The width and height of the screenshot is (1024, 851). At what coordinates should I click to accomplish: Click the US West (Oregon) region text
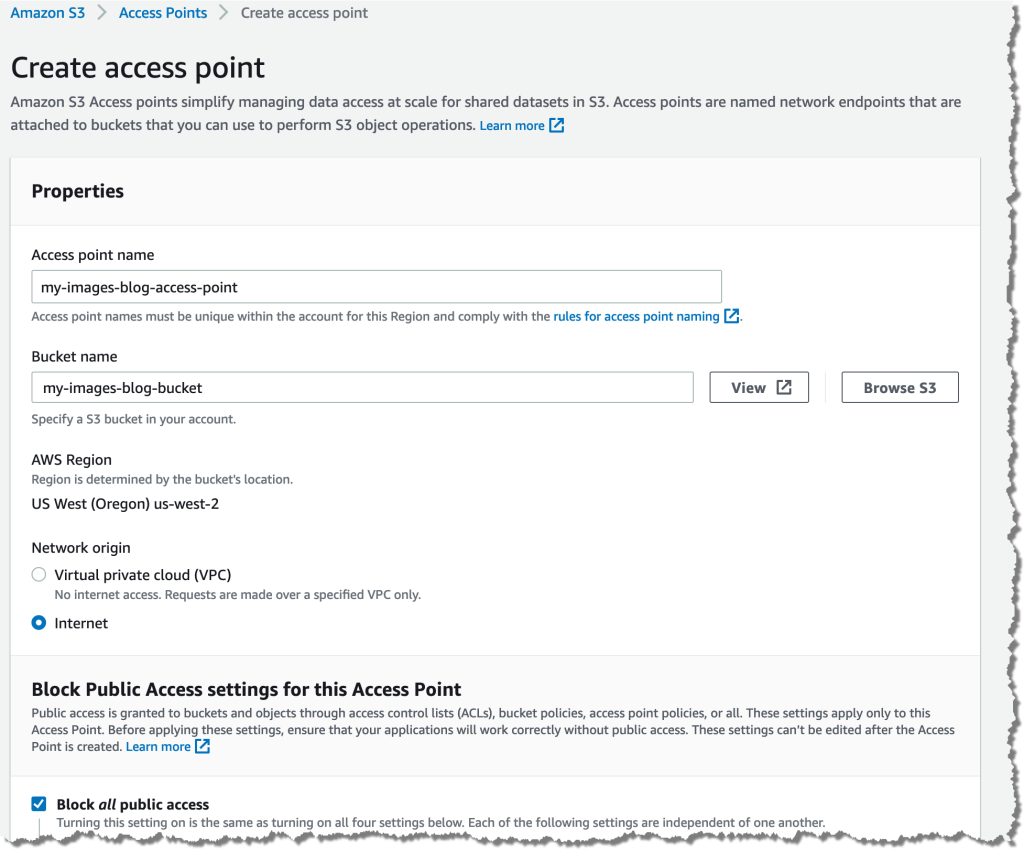pyautogui.click(x=124, y=503)
